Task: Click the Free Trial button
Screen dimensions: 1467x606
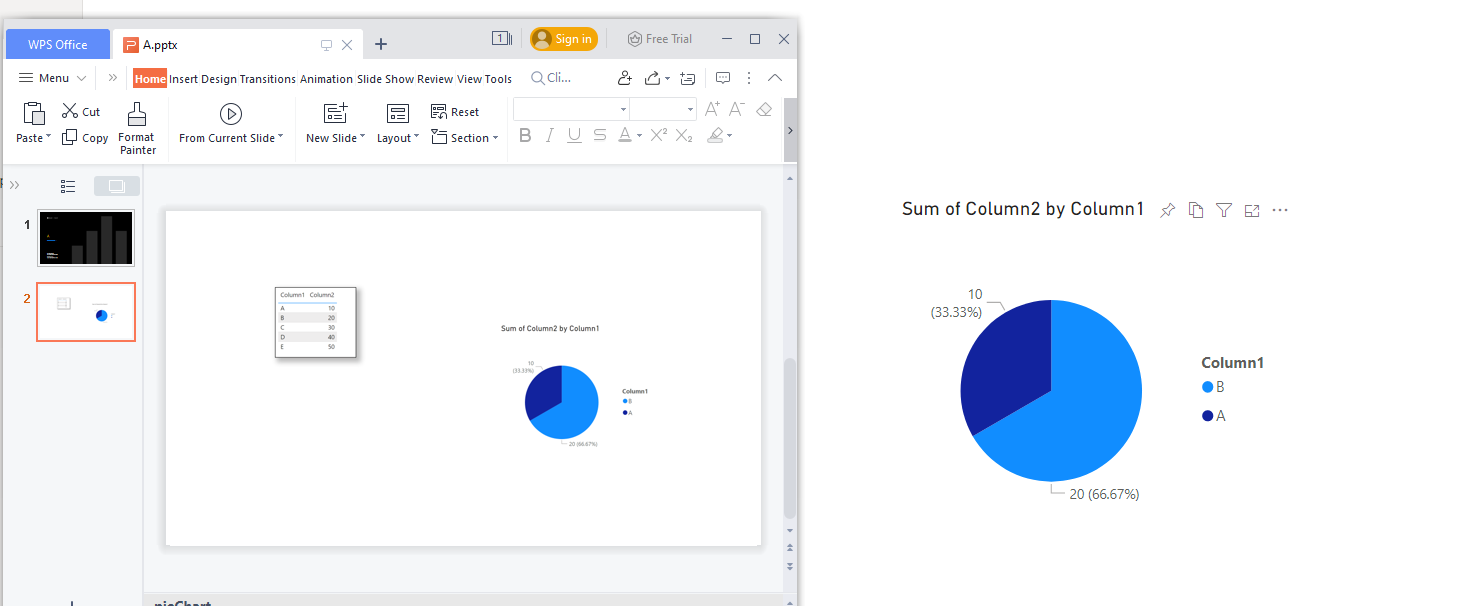Action: [x=659, y=39]
